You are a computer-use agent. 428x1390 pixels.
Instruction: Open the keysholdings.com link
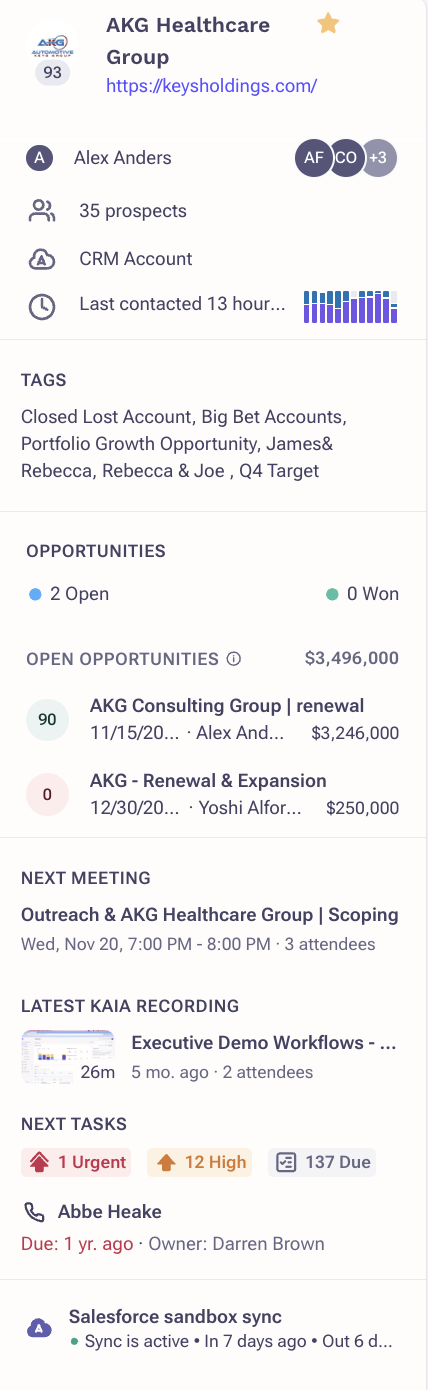(x=212, y=86)
